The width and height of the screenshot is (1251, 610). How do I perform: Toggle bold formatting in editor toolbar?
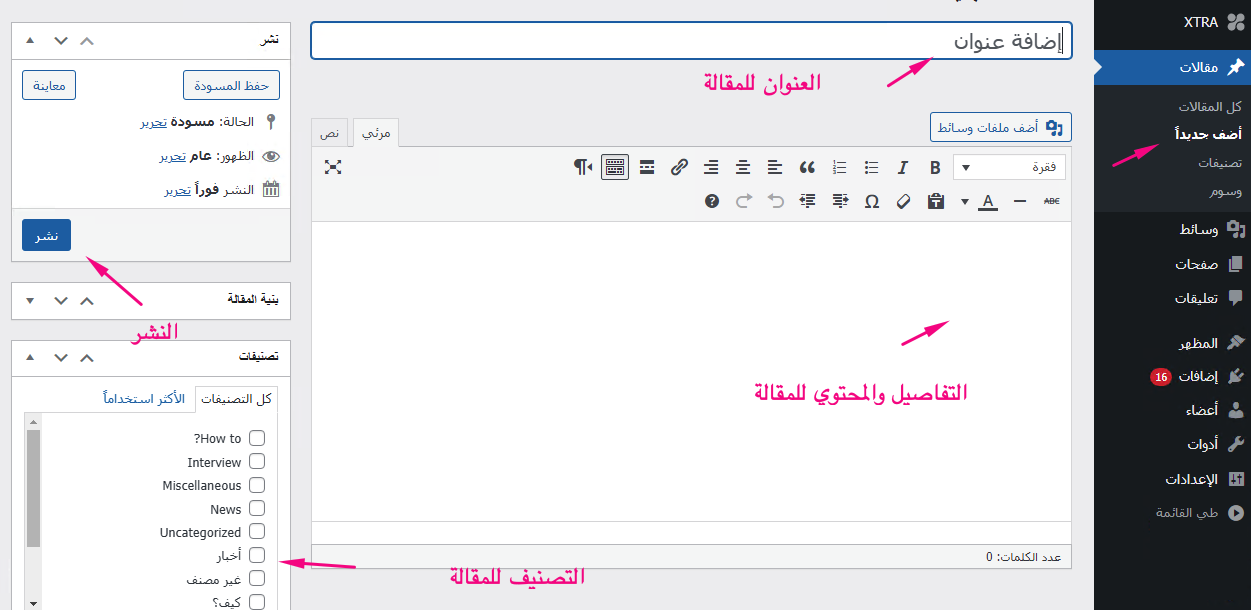pyautogui.click(x=935, y=167)
